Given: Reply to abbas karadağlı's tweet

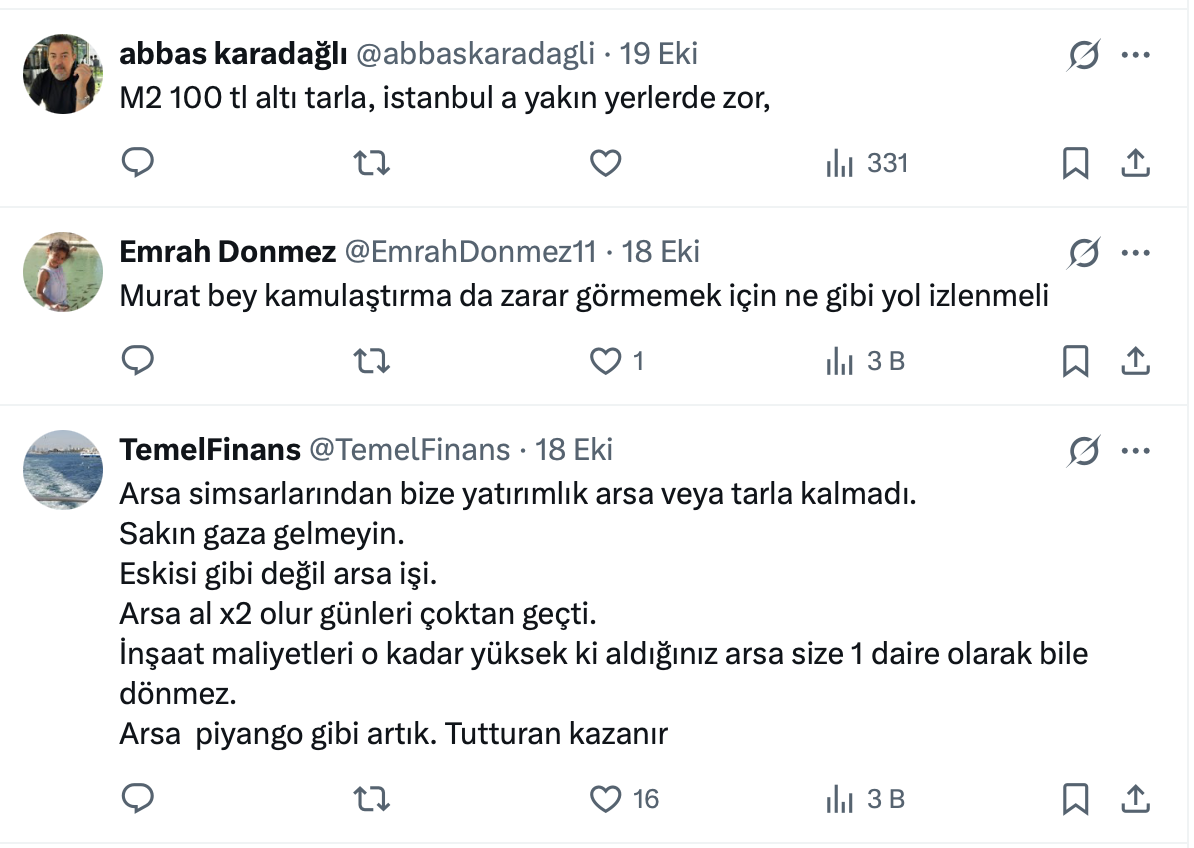Looking at the screenshot, I should (x=137, y=163).
